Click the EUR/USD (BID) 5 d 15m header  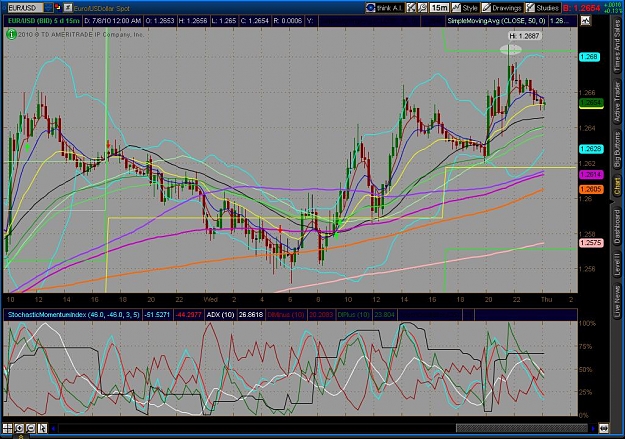tap(42, 21)
